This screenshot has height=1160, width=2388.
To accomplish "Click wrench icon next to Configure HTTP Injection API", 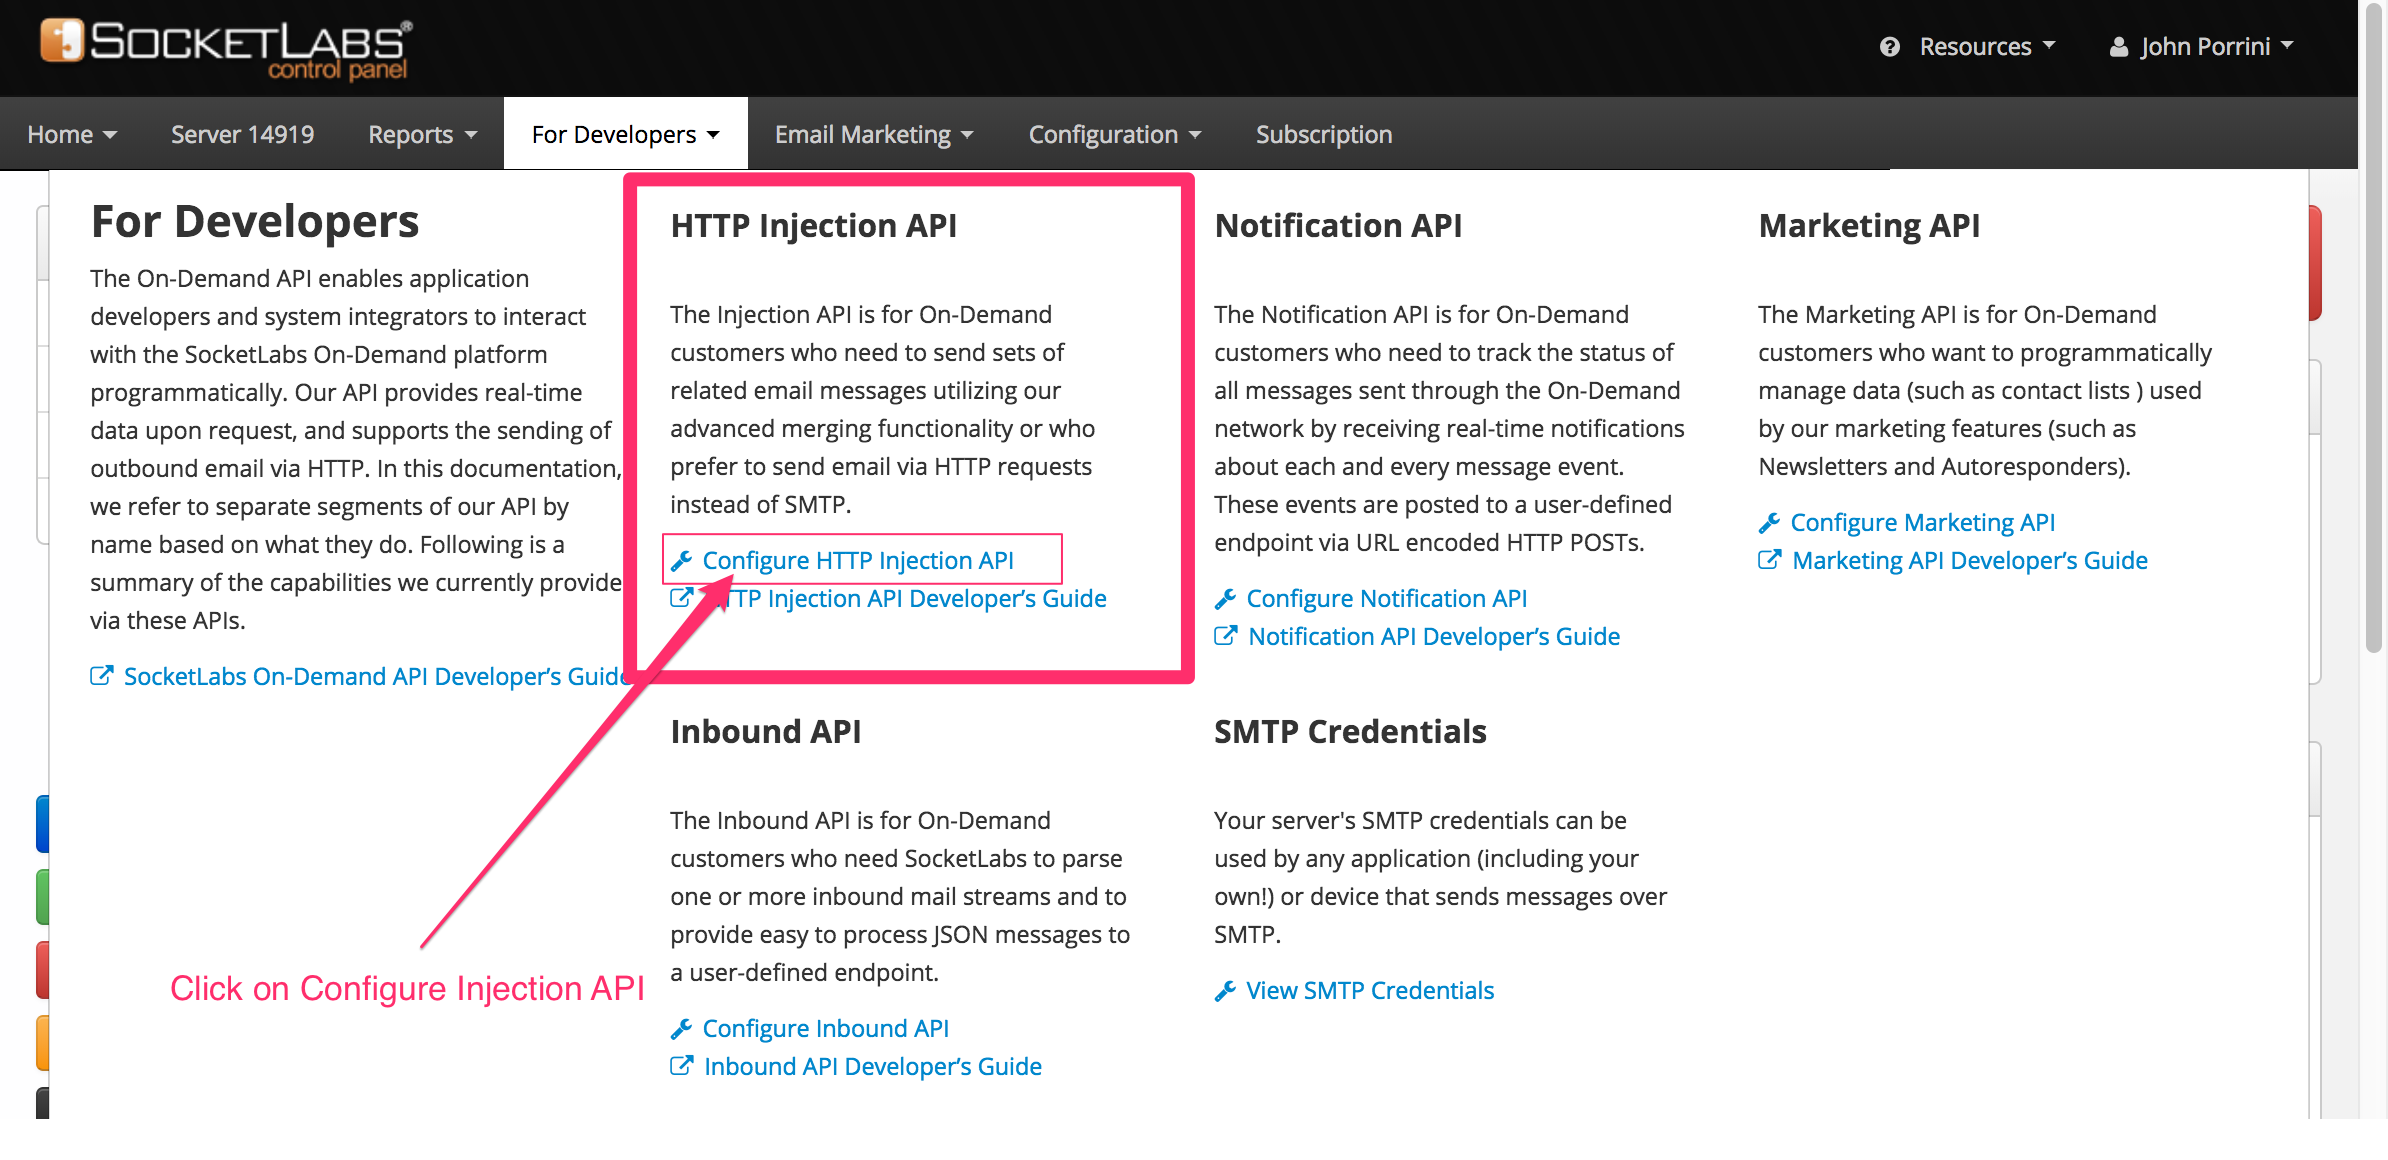I will [x=682, y=561].
